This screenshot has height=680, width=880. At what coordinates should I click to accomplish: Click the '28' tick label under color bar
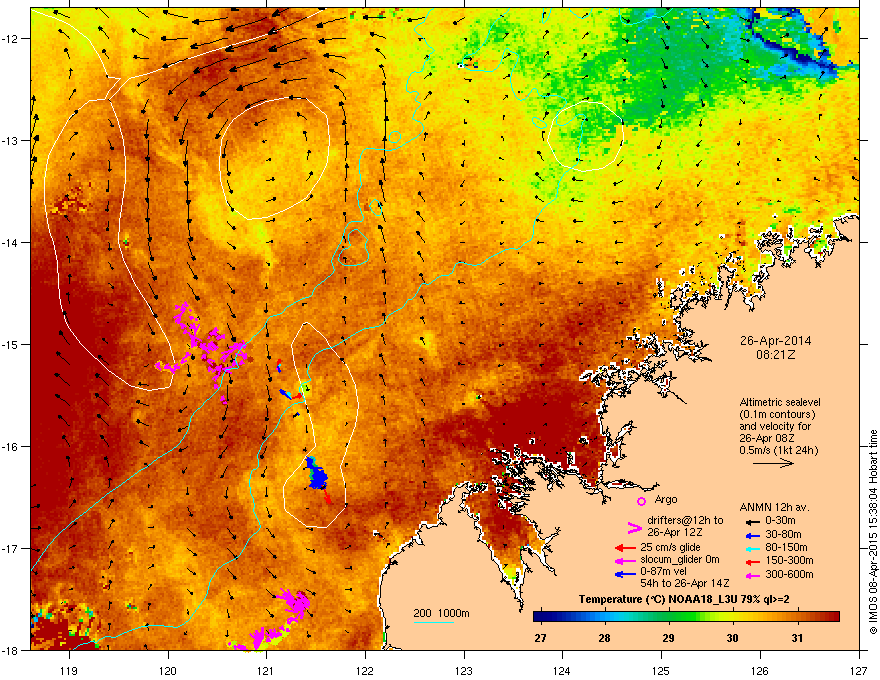[604, 638]
